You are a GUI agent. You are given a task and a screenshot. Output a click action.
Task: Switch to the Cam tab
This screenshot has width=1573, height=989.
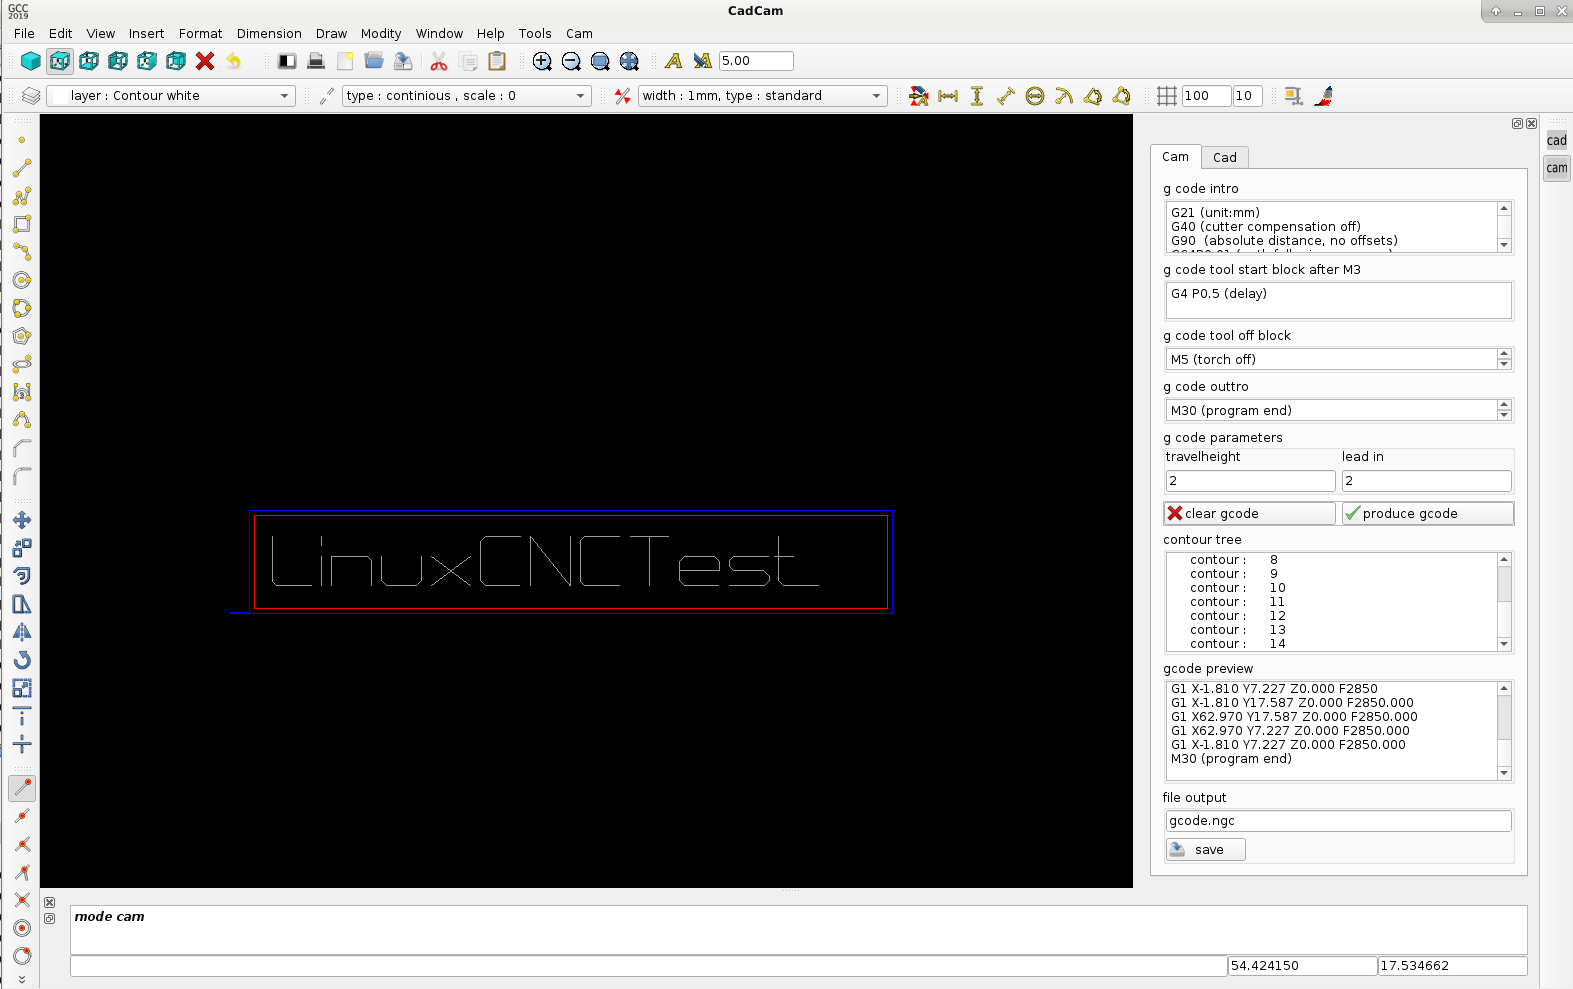click(x=1175, y=156)
